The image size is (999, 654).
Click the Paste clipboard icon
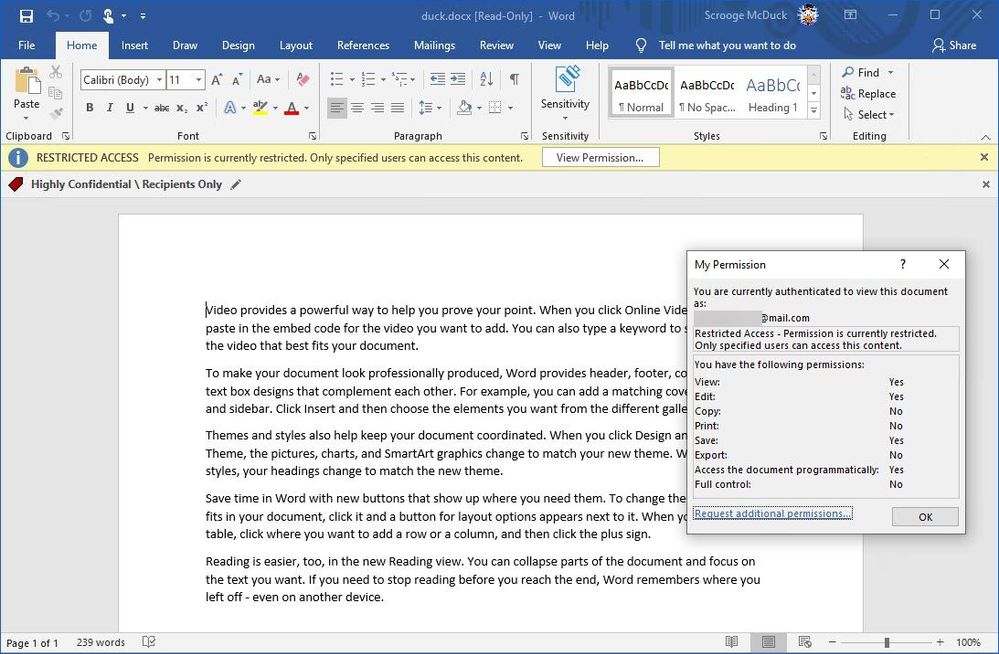27,82
